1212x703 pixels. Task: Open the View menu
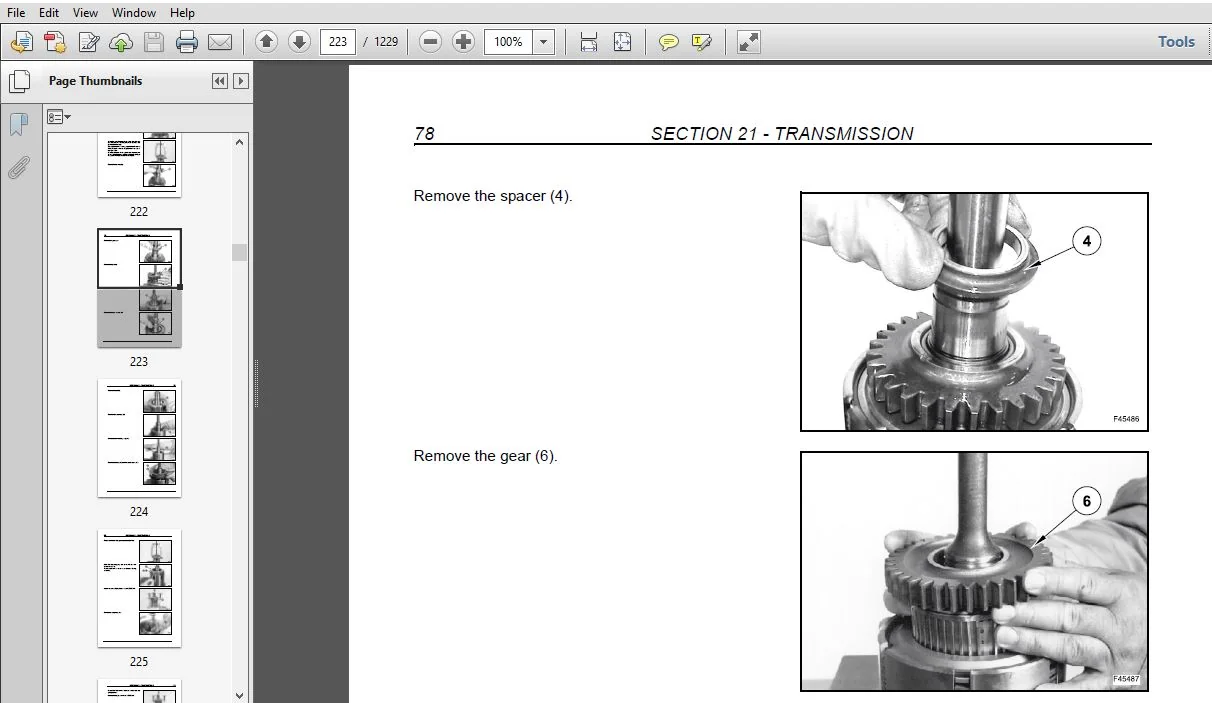85,13
